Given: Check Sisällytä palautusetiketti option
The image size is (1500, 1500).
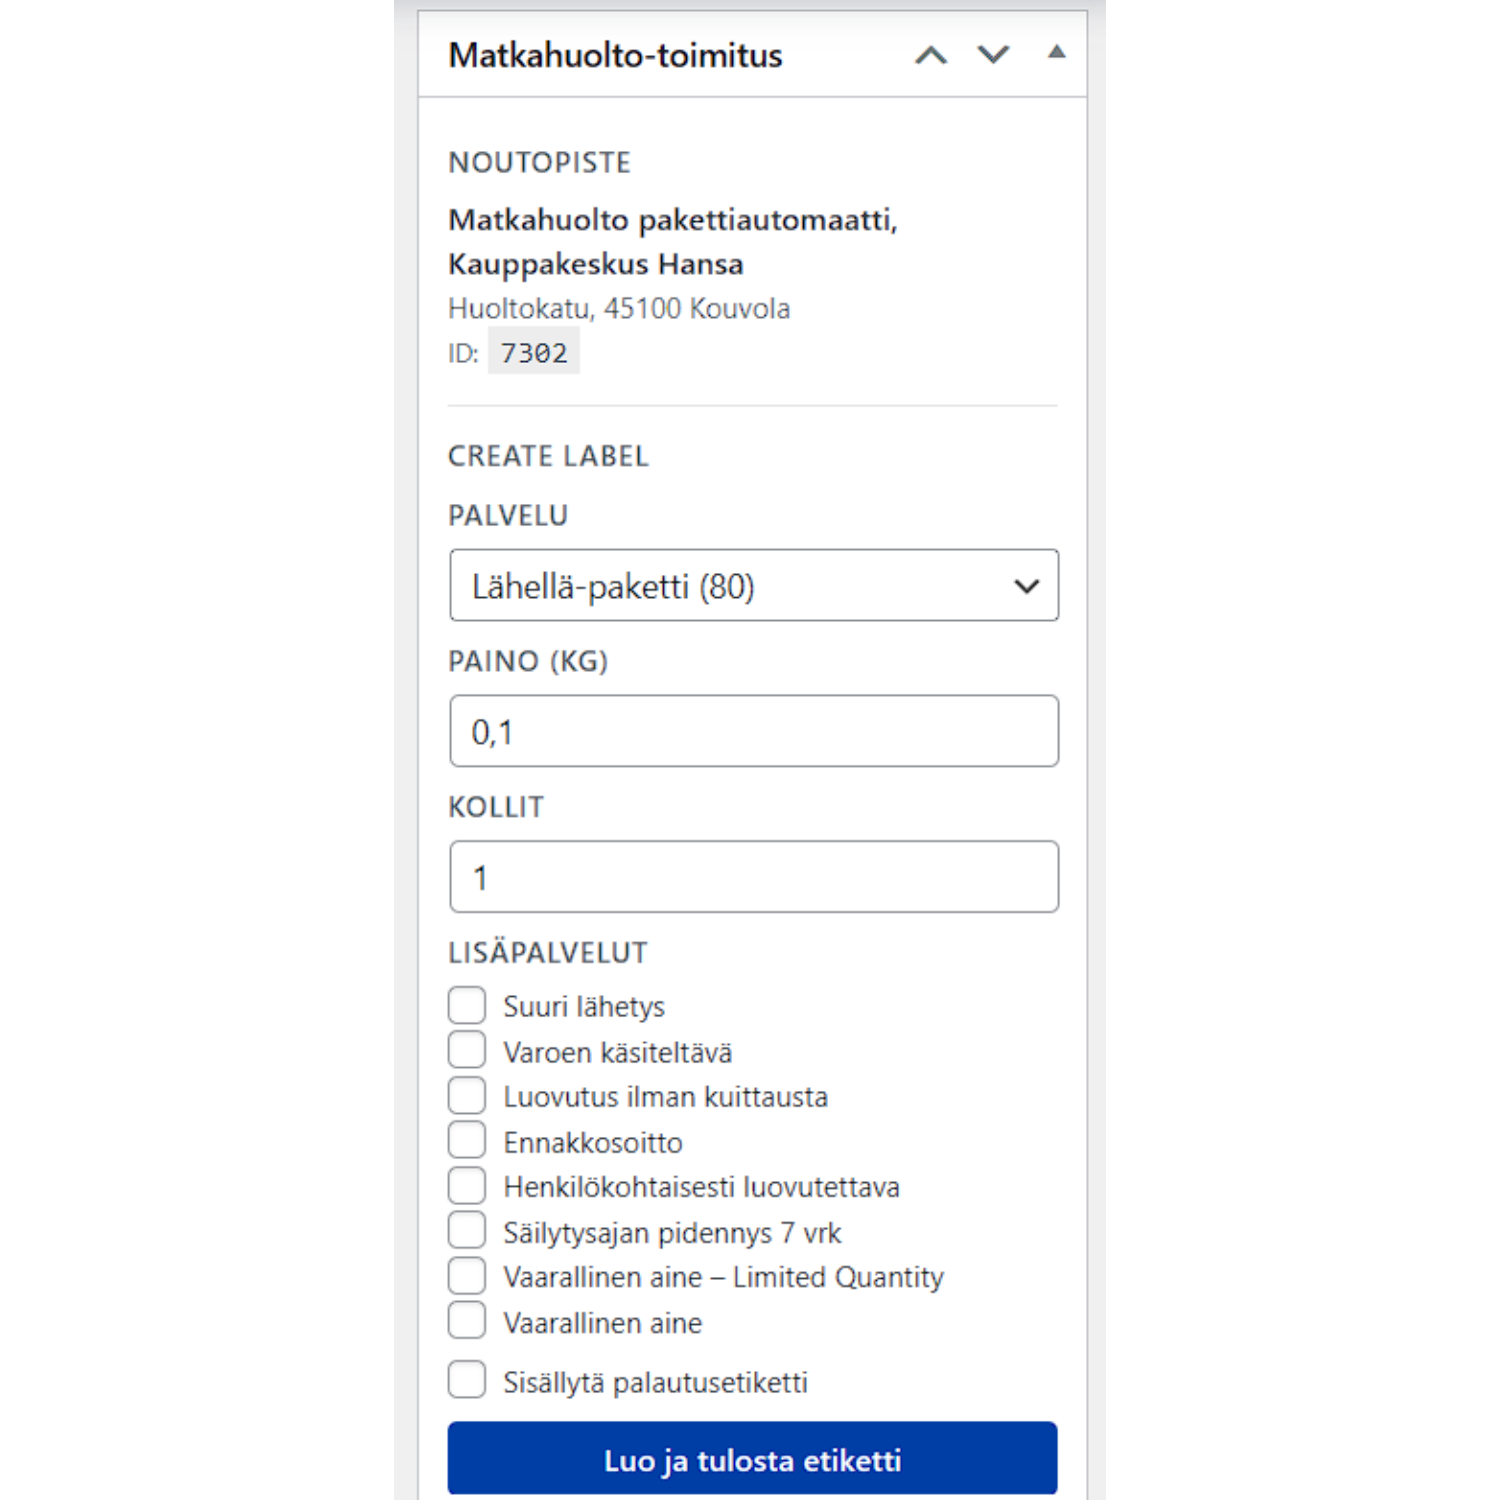Looking at the screenshot, I should [x=467, y=1380].
